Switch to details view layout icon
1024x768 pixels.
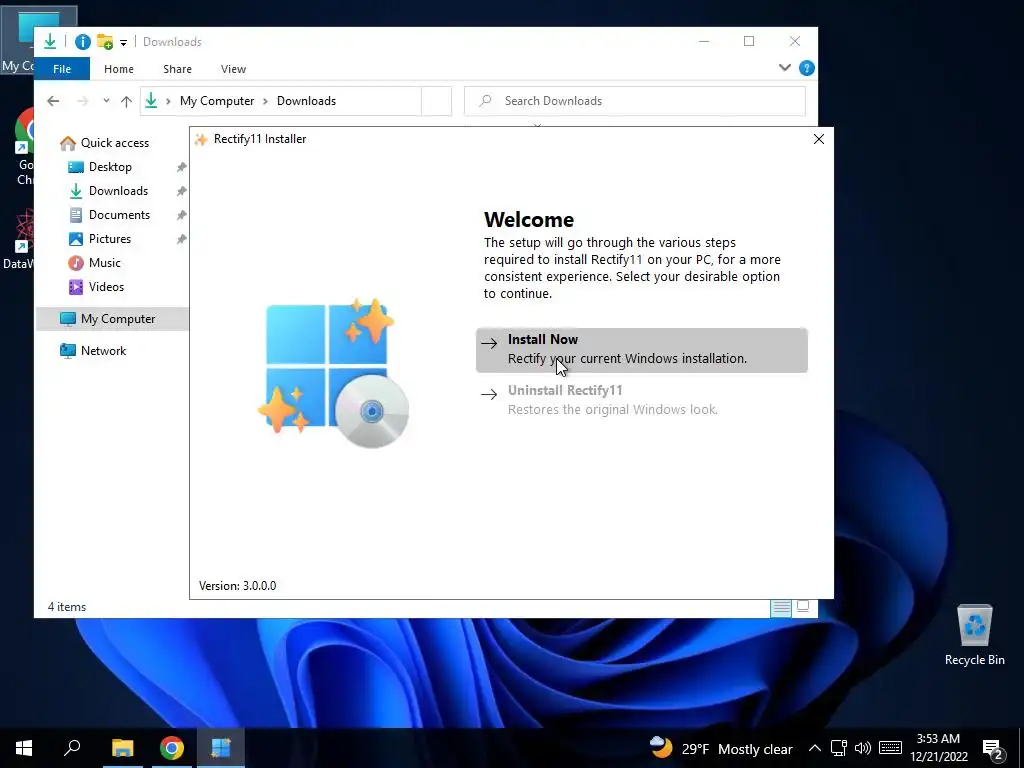coord(780,608)
